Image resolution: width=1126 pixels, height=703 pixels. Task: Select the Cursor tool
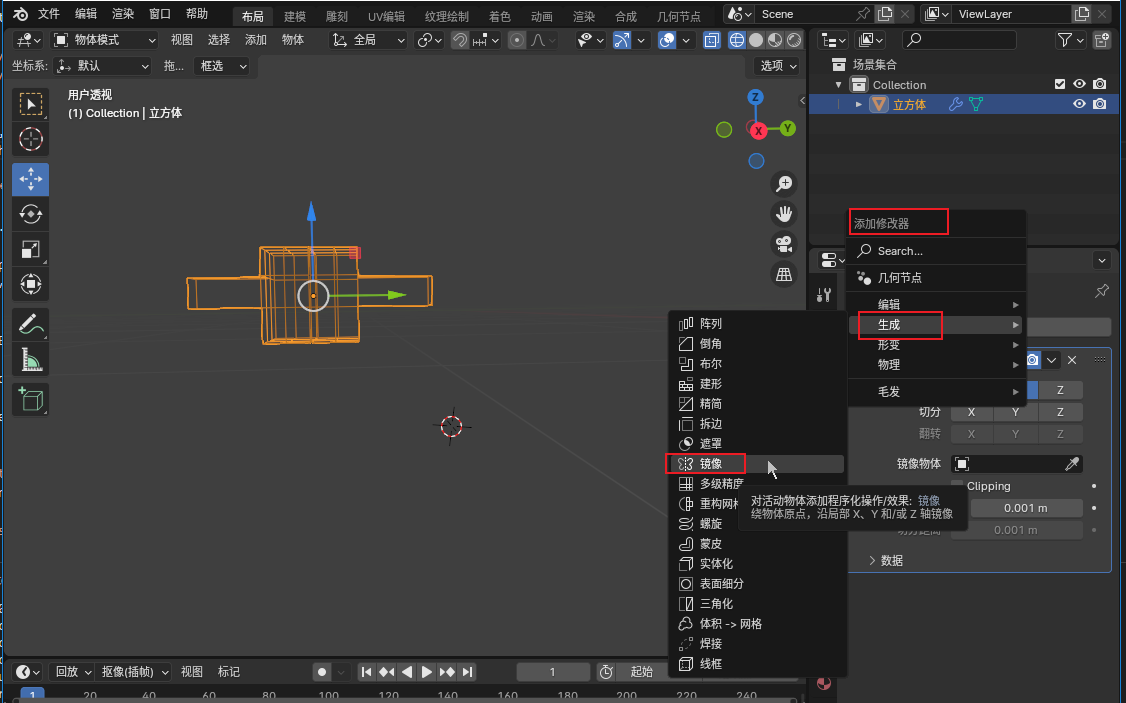point(31,139)
